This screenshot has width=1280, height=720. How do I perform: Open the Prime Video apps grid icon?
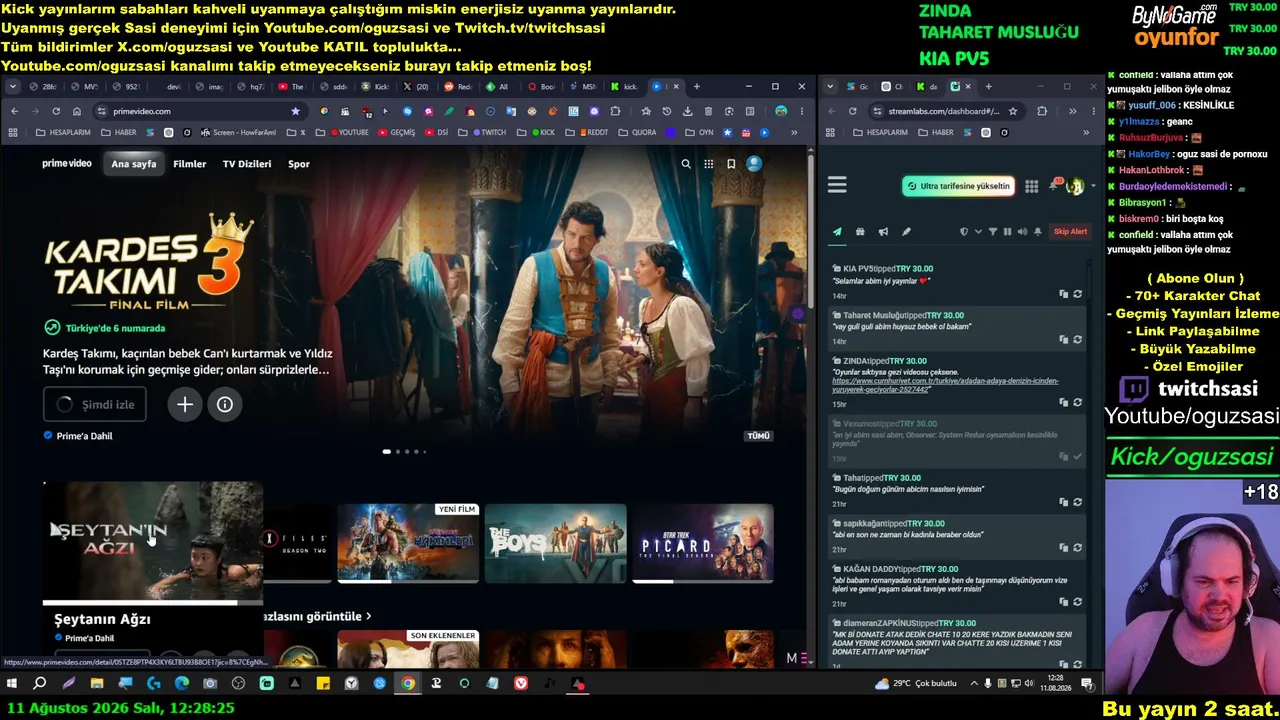point(709,164)
